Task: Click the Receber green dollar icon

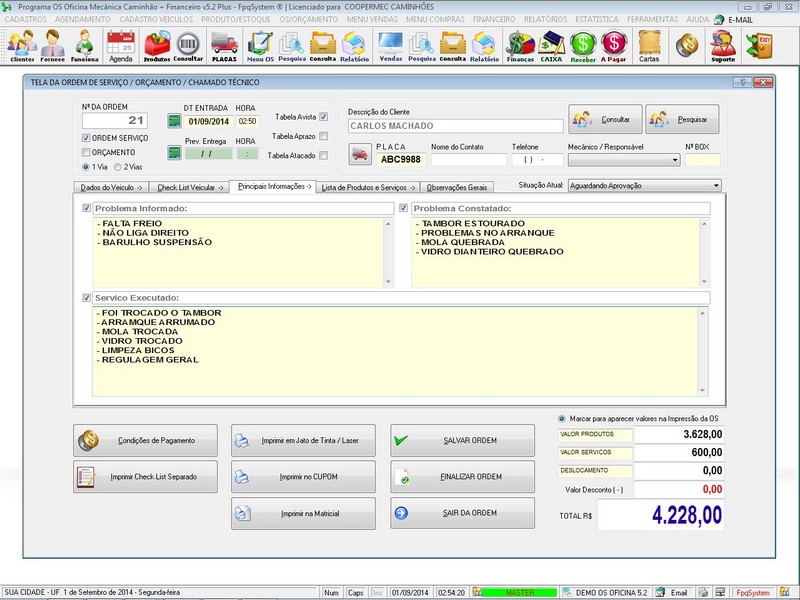Action: 583,45
